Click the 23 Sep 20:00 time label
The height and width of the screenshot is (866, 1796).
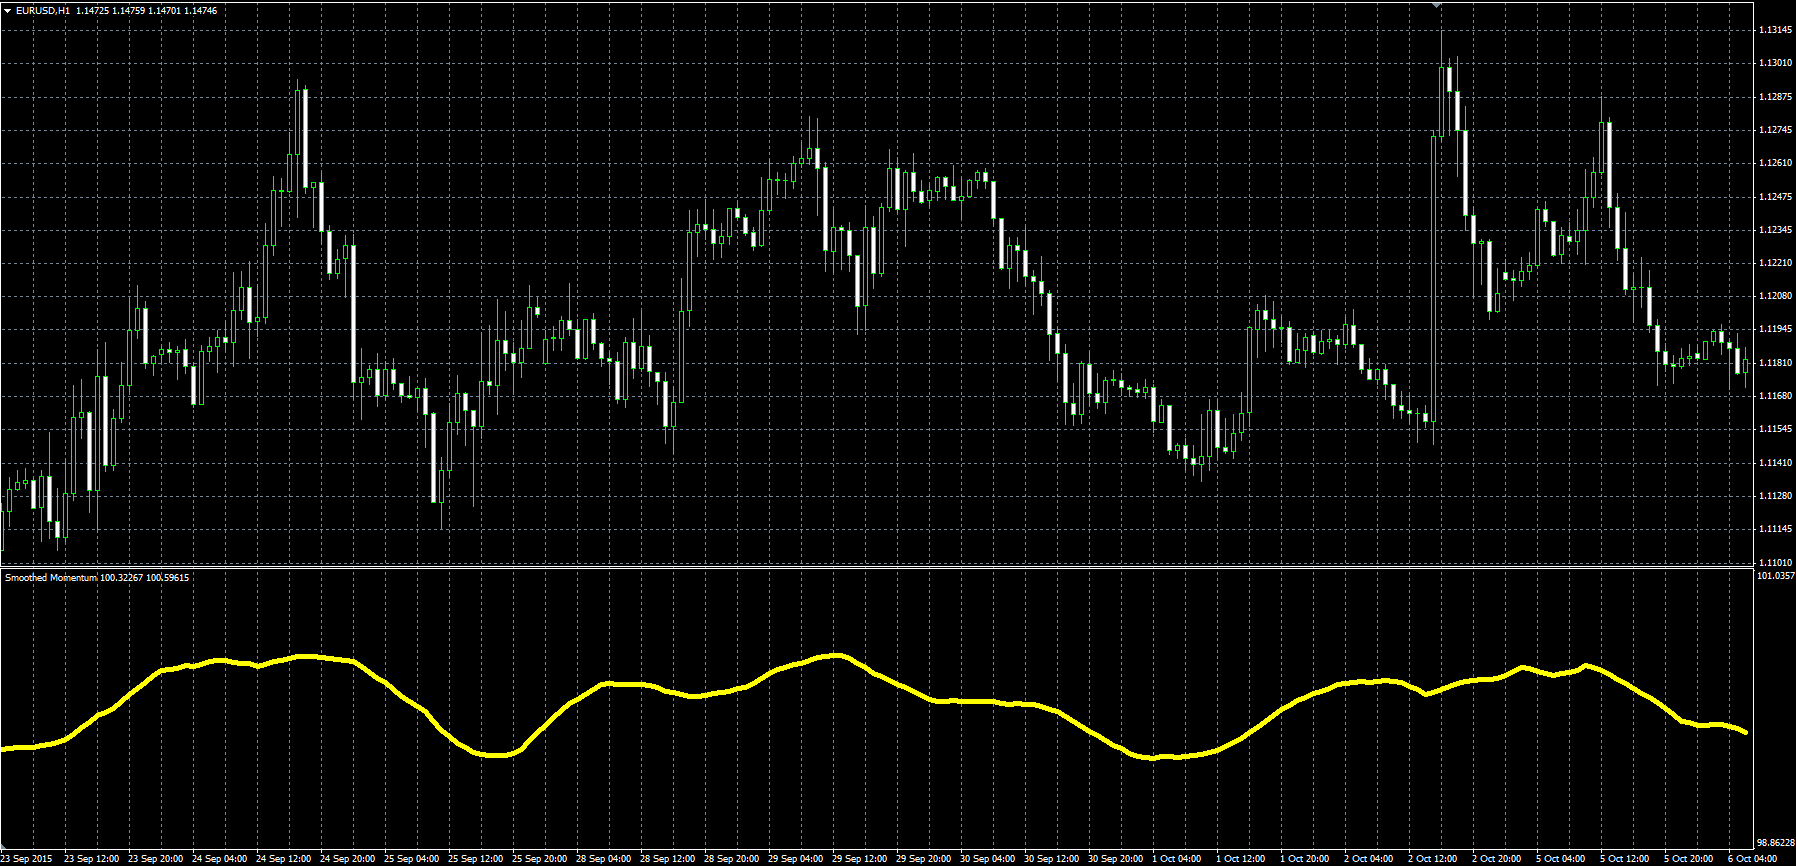(156, 859)
